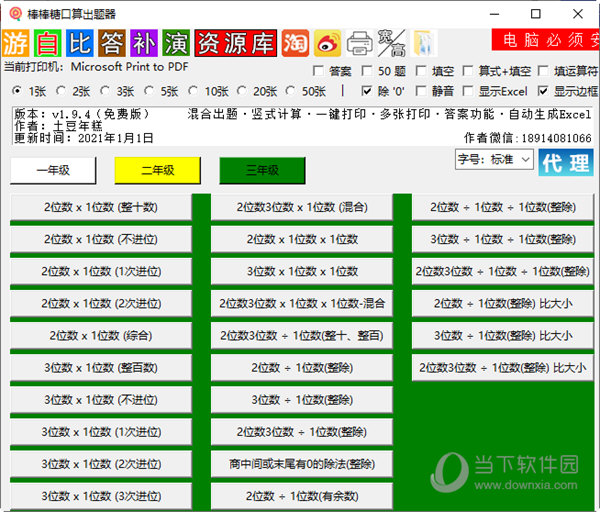Click the purple 补 icon
The image size is (600, 512).
tap(143, 43)
